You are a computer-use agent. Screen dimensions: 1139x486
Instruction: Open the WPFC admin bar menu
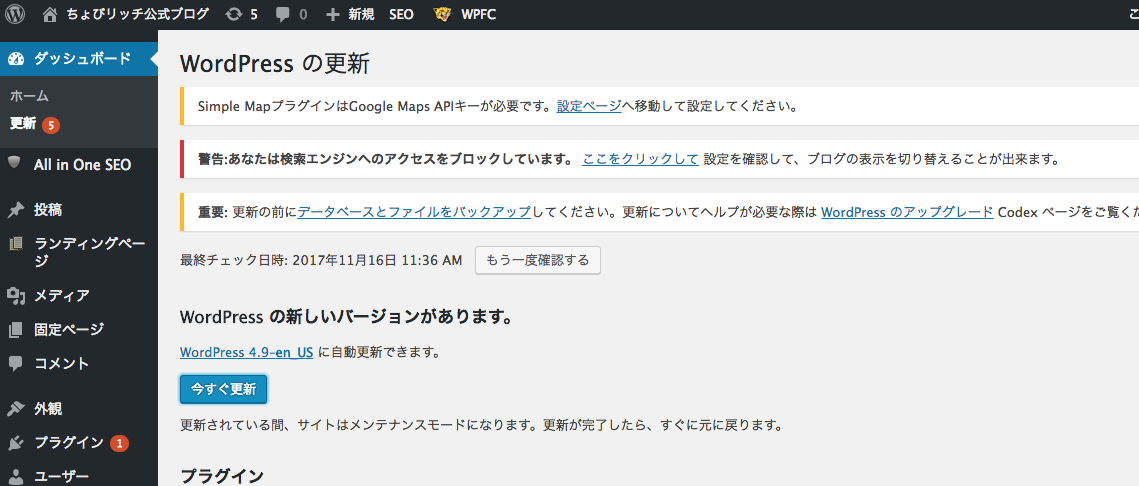(x=479, y=15)
